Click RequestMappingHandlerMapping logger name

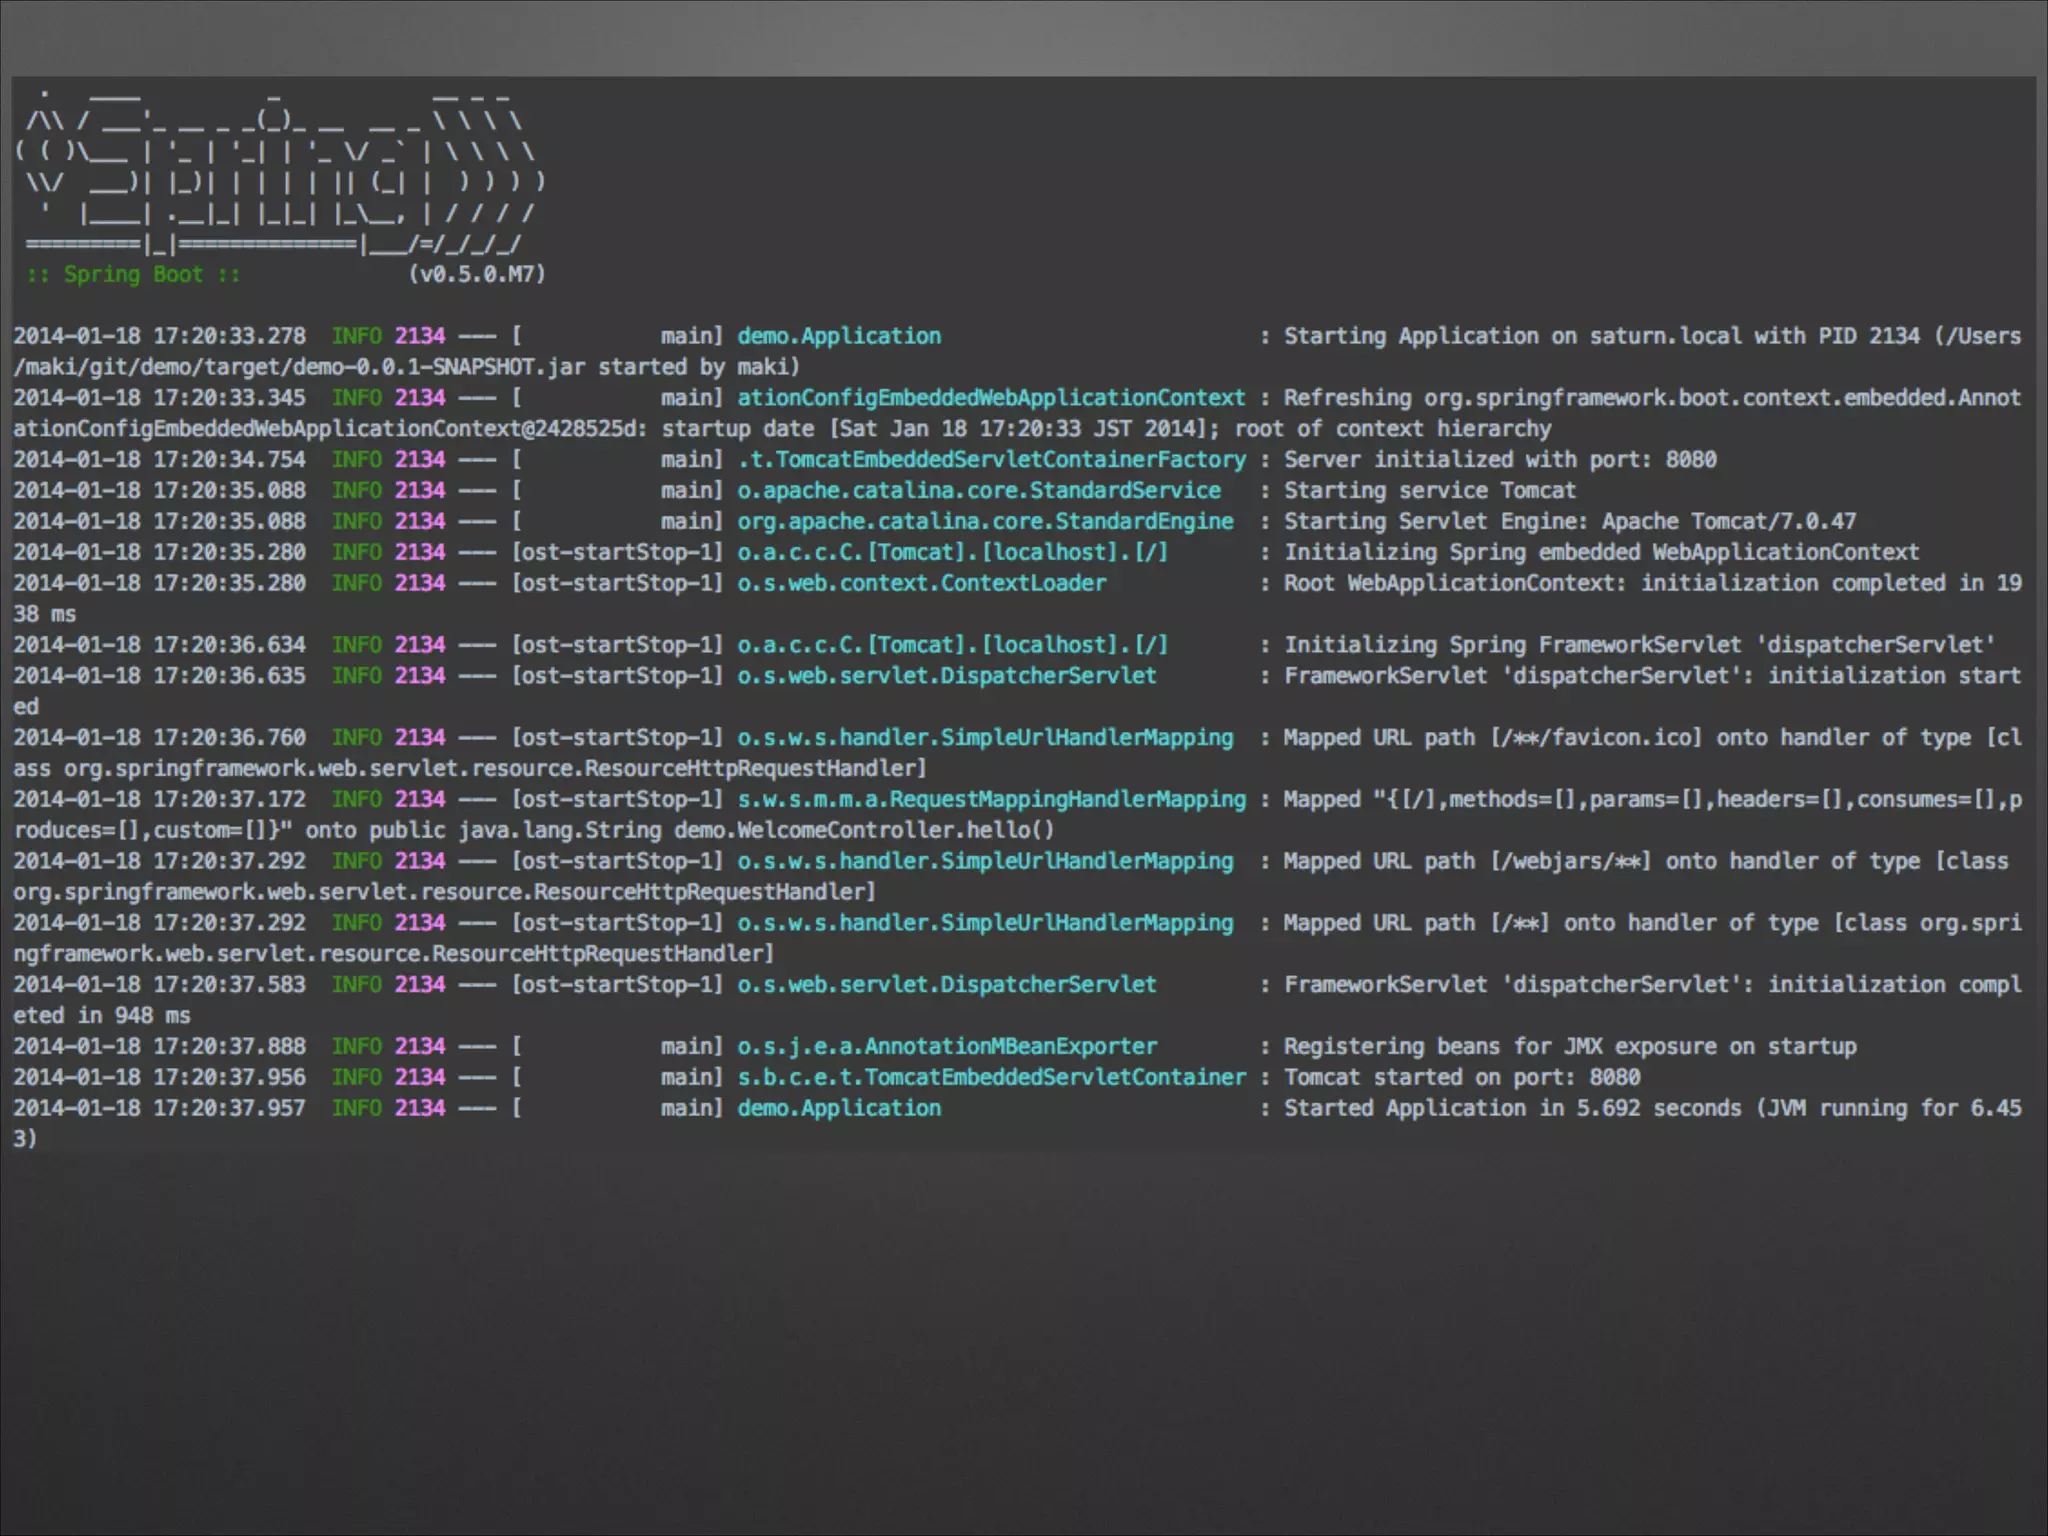(991, 800)
